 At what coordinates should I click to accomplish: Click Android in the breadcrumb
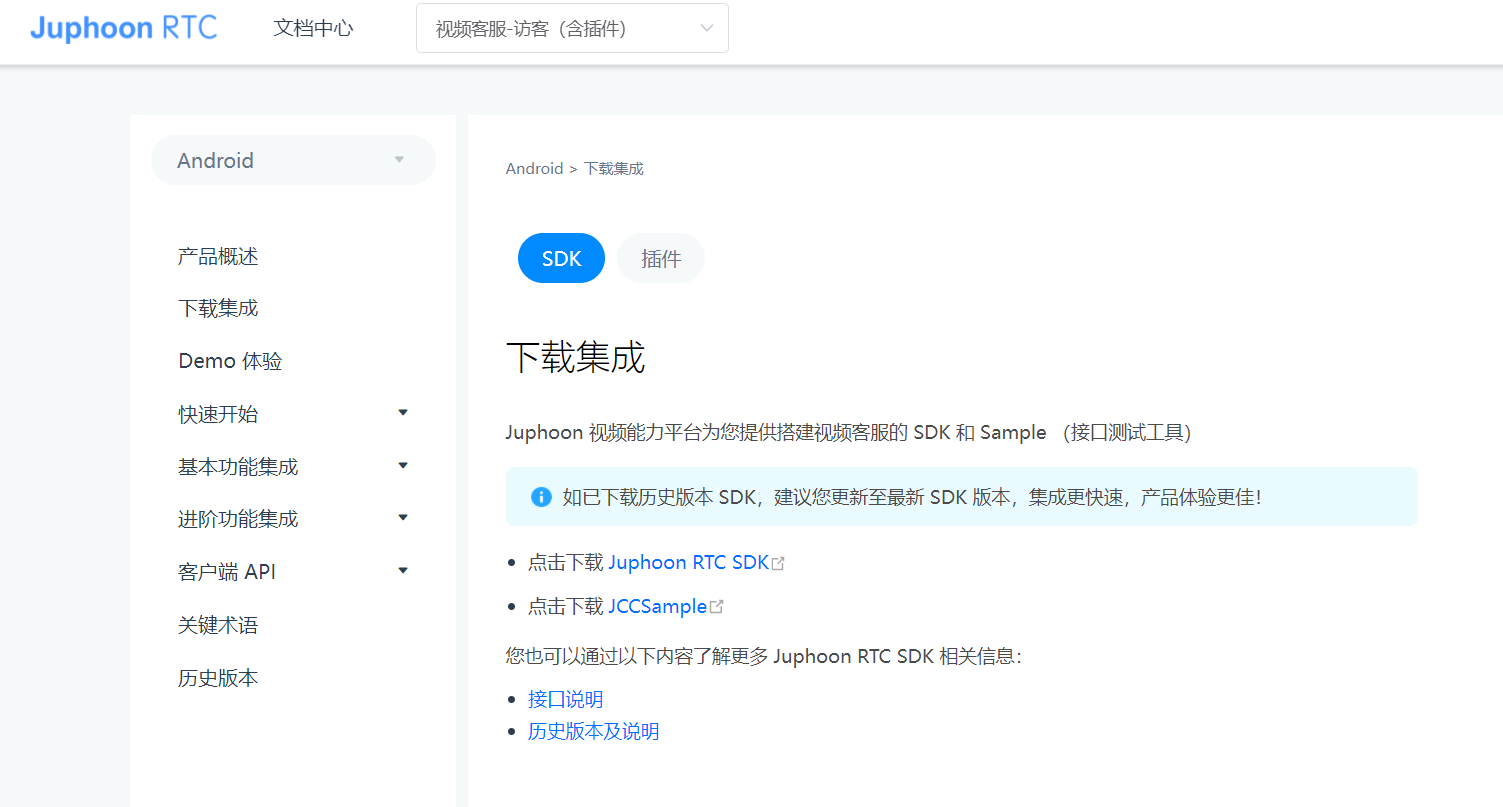tap(534, 169)
